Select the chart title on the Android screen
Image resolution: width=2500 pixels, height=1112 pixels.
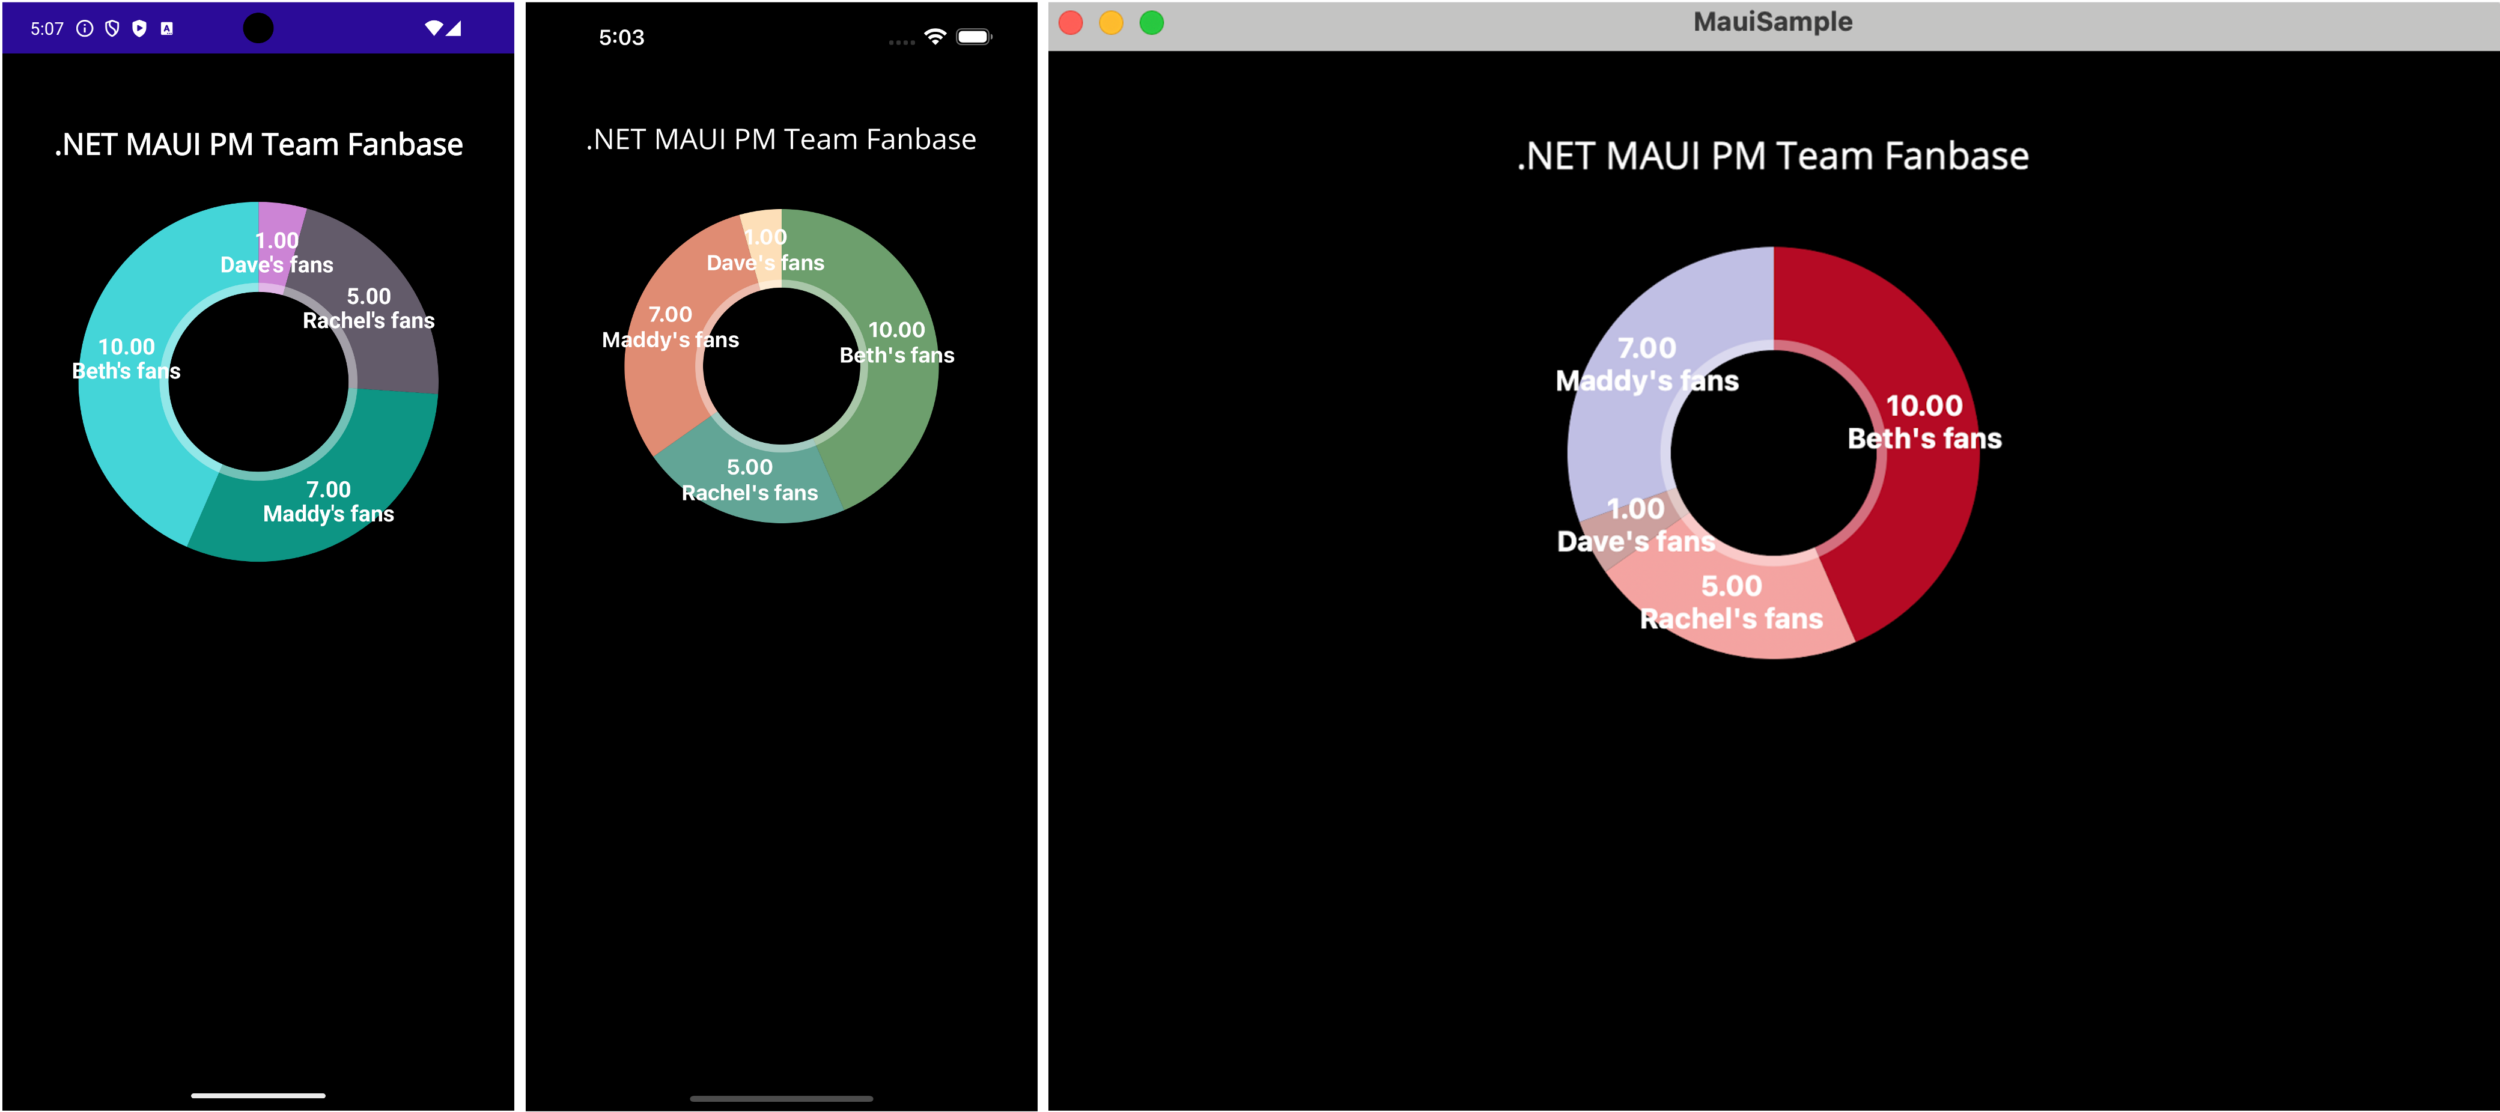point(258,145)
